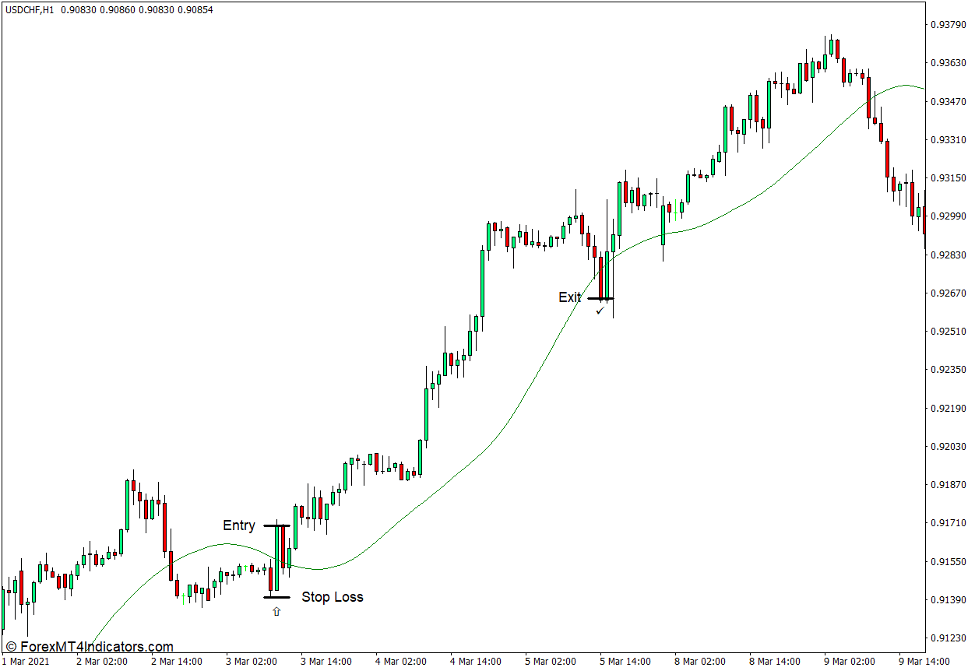This screenshot has height=672, width=977.
Task: Click the 0.92670 level on the price scale
Action: 947,292
